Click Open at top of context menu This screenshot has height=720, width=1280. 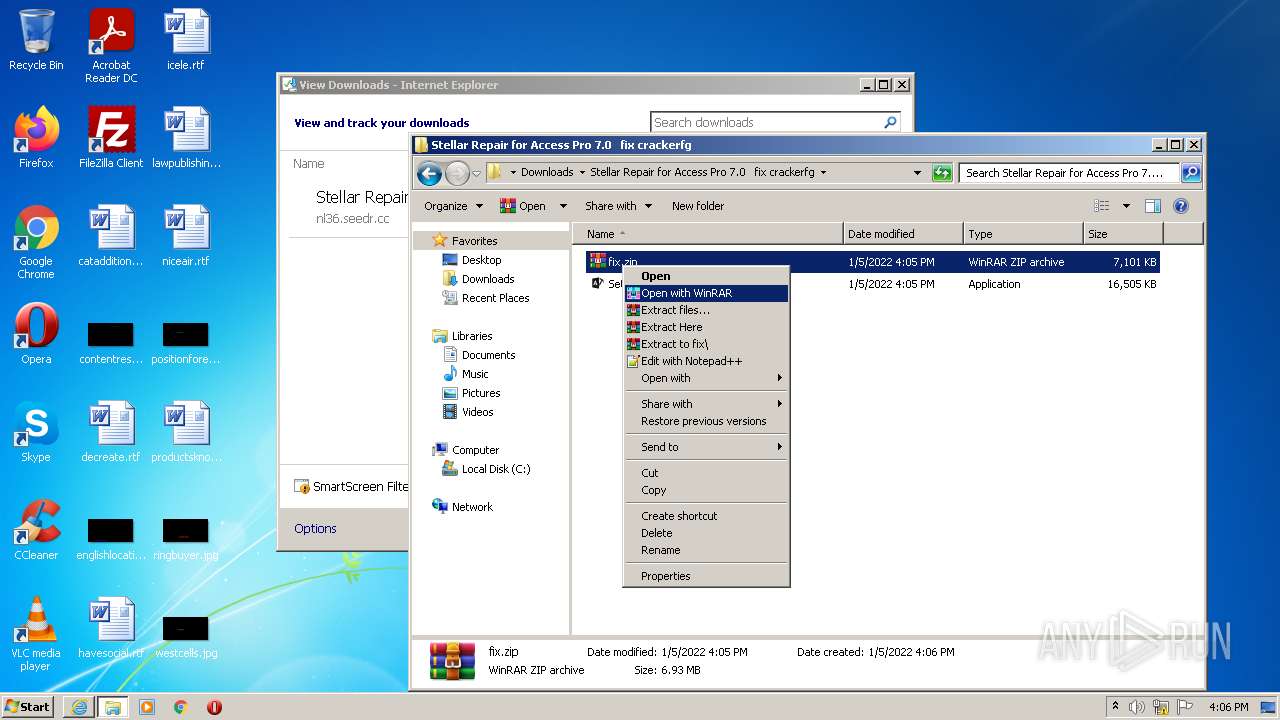coord(706,276)
